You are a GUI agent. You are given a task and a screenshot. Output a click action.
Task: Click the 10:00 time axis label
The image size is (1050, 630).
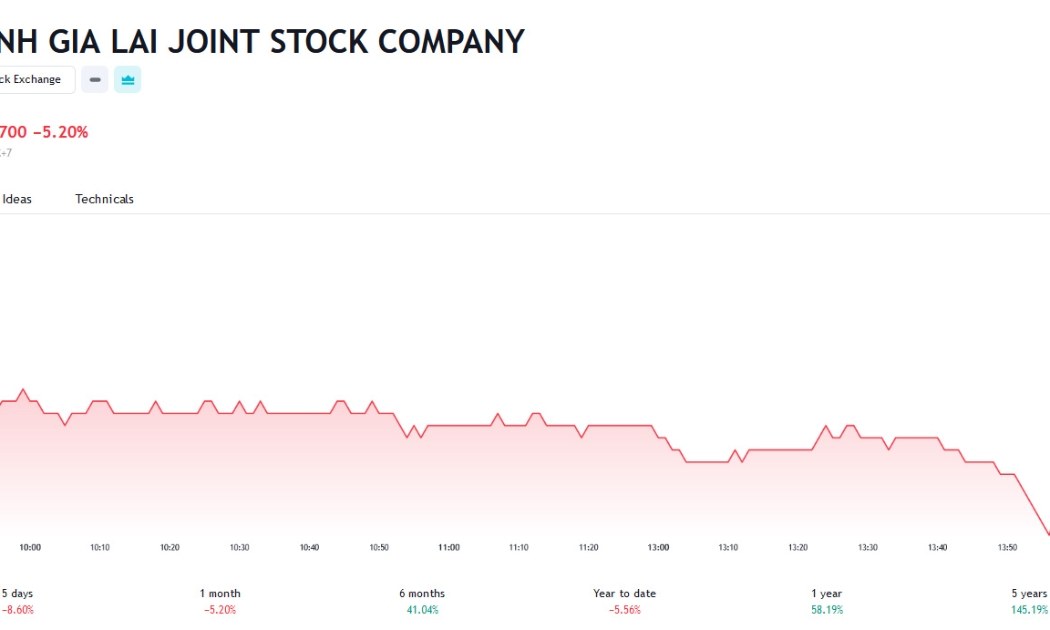(30, 548)
